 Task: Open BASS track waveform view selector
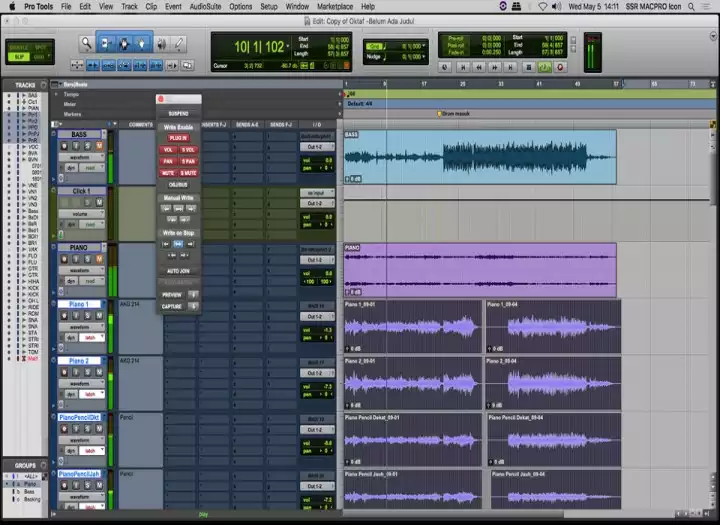(80, 157)
